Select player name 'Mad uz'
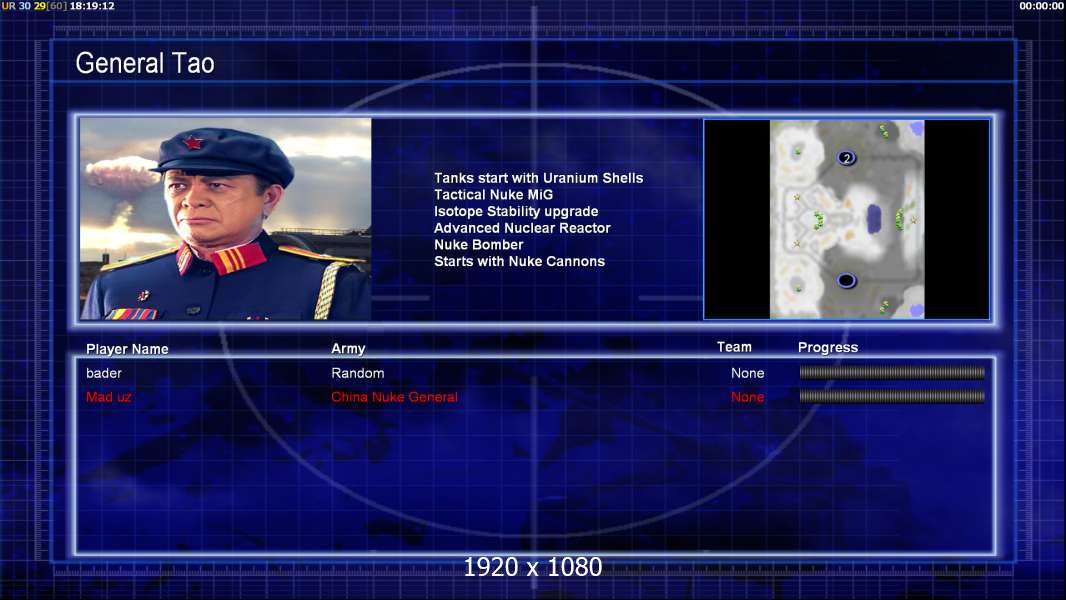Image resolution: width=1066 pixels, height=600 pixels. tap(108, 397)
